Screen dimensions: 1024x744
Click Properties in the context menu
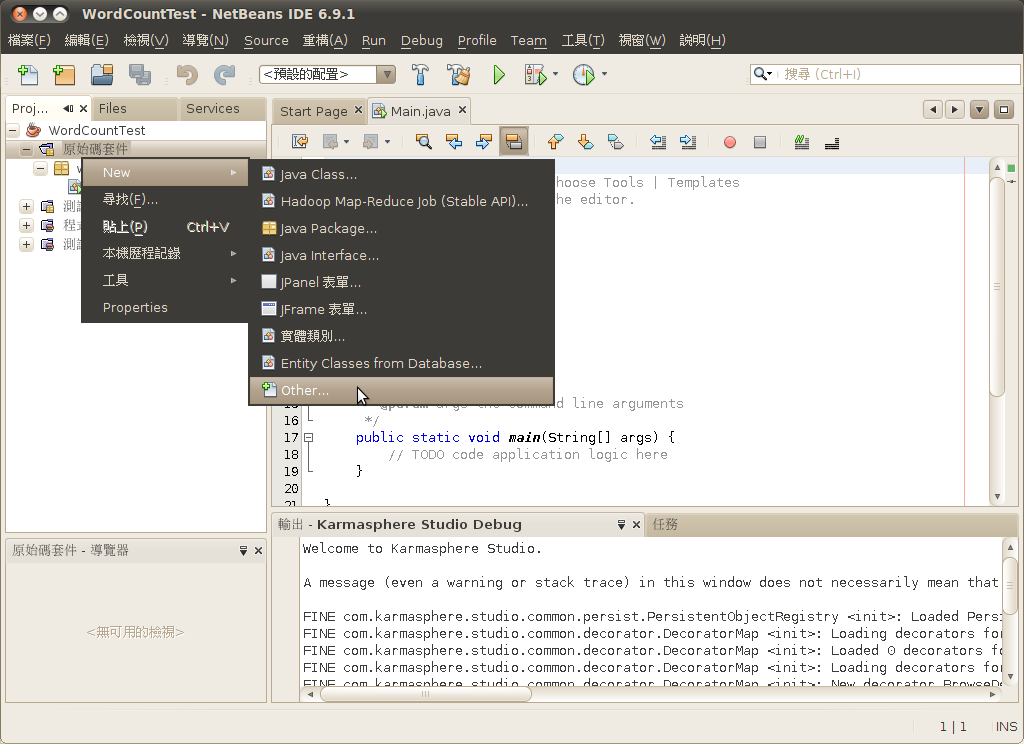pyautogui.click(x=165, y=308)
